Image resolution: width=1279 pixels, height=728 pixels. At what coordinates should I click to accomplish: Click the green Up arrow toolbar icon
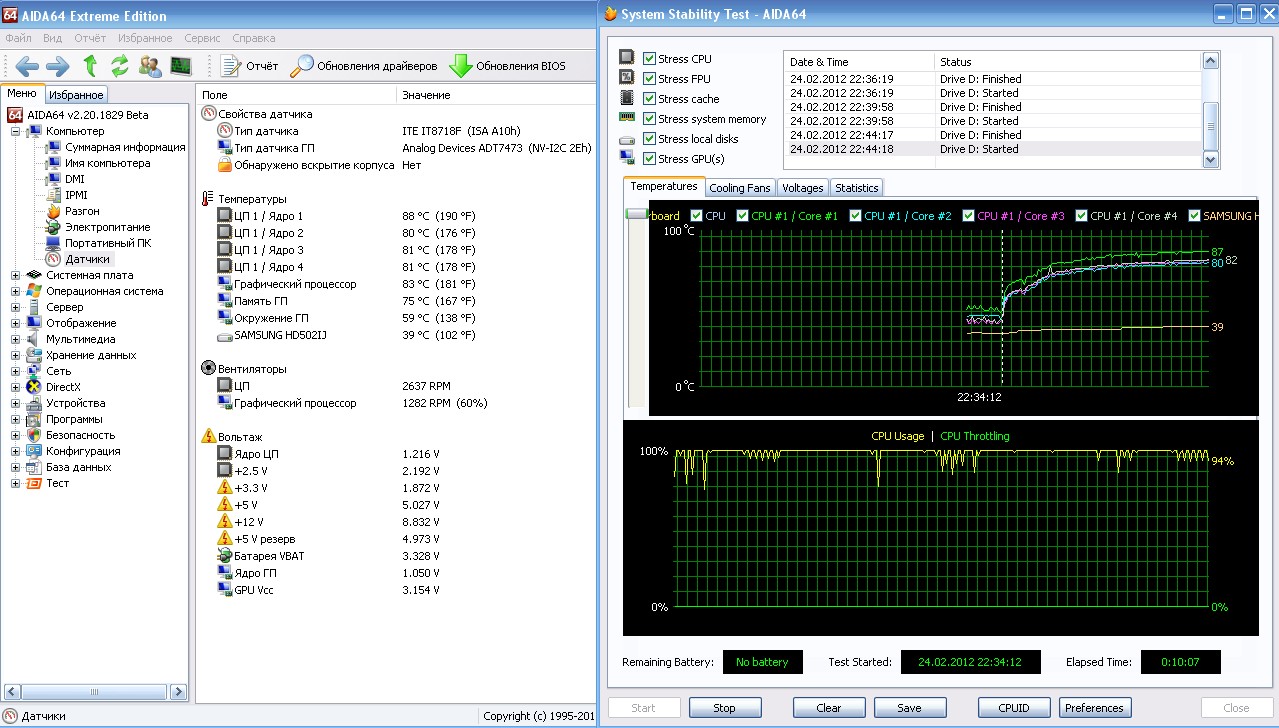point(90,66)
